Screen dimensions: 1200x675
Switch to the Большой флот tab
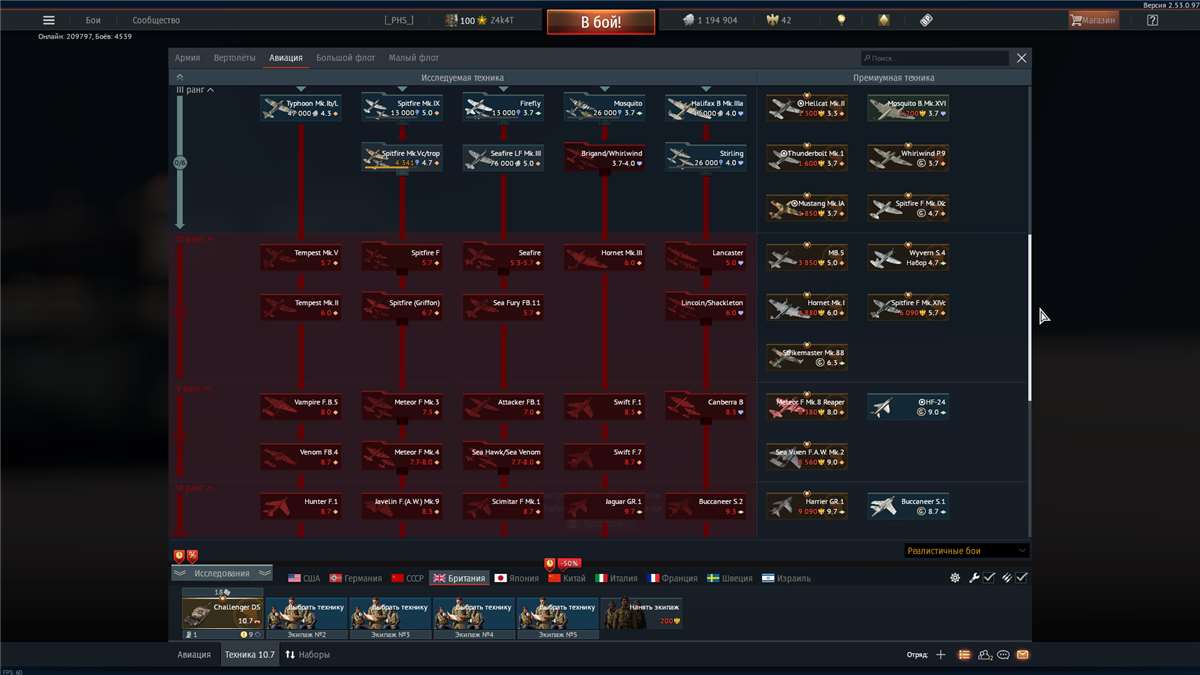(344, 58)
